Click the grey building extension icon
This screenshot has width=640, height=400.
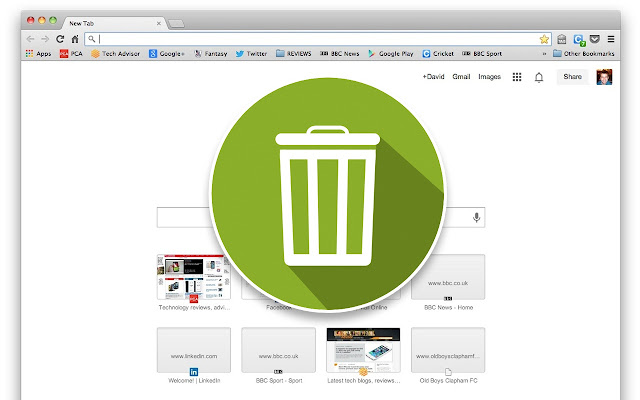tap(562, 39)
